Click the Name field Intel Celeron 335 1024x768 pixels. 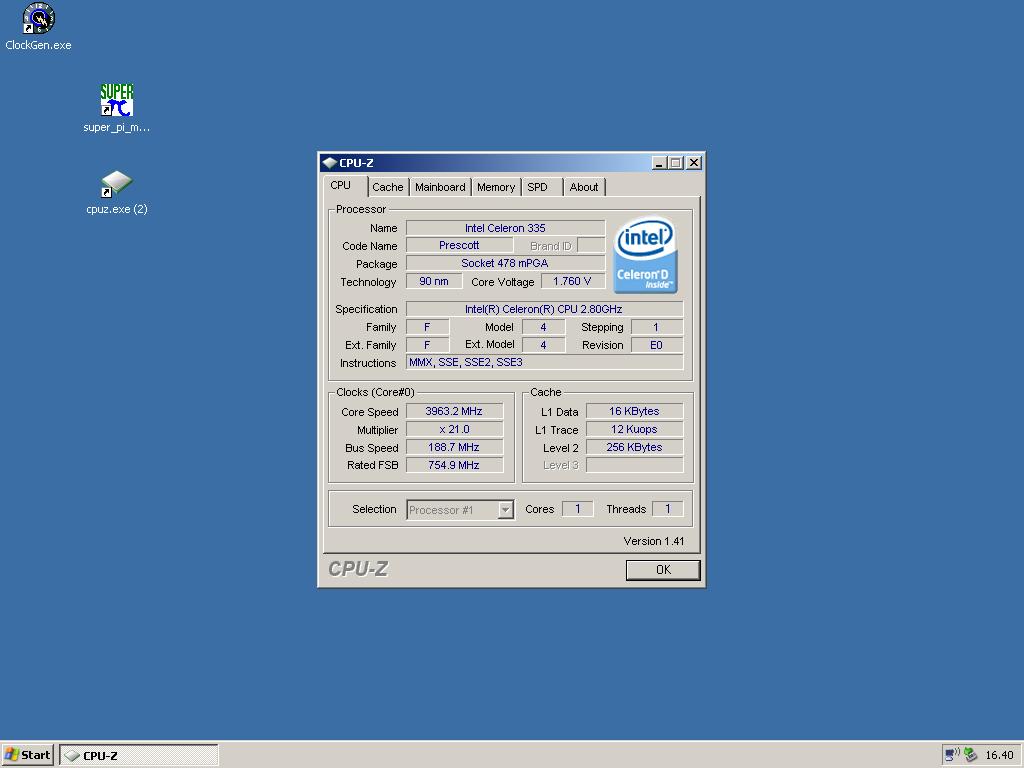505,228
